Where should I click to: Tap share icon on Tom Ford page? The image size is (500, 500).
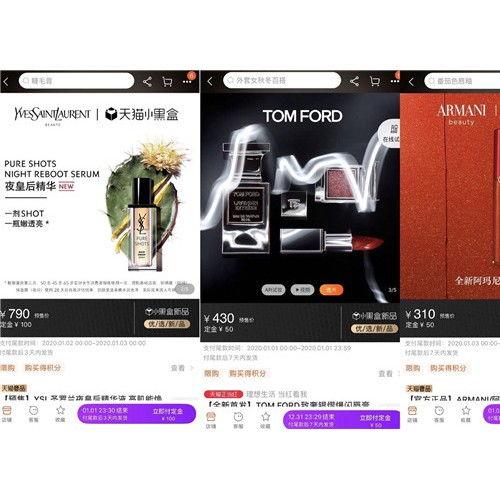click(x=354, y=81)
